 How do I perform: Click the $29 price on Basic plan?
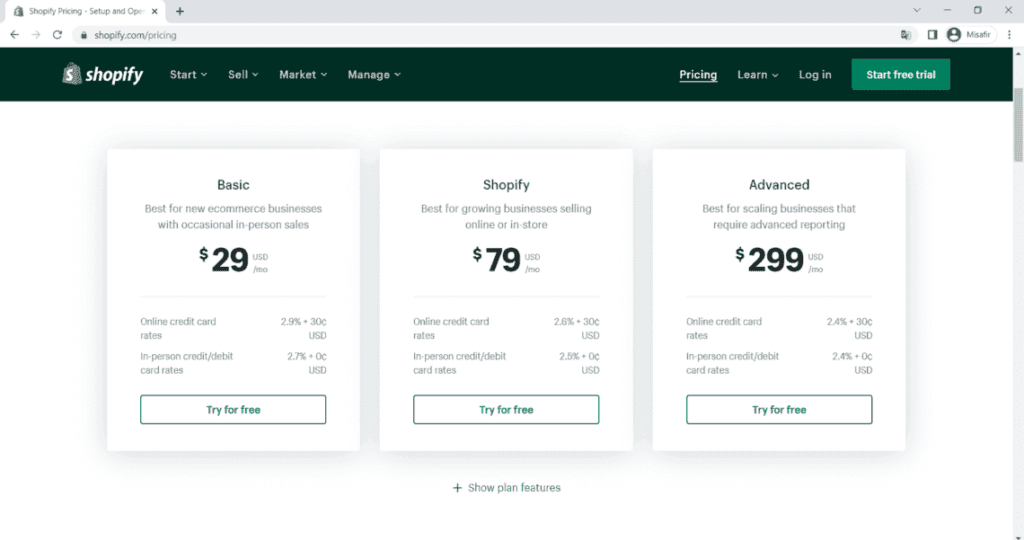pyautogui.click(x=233, y=260)
